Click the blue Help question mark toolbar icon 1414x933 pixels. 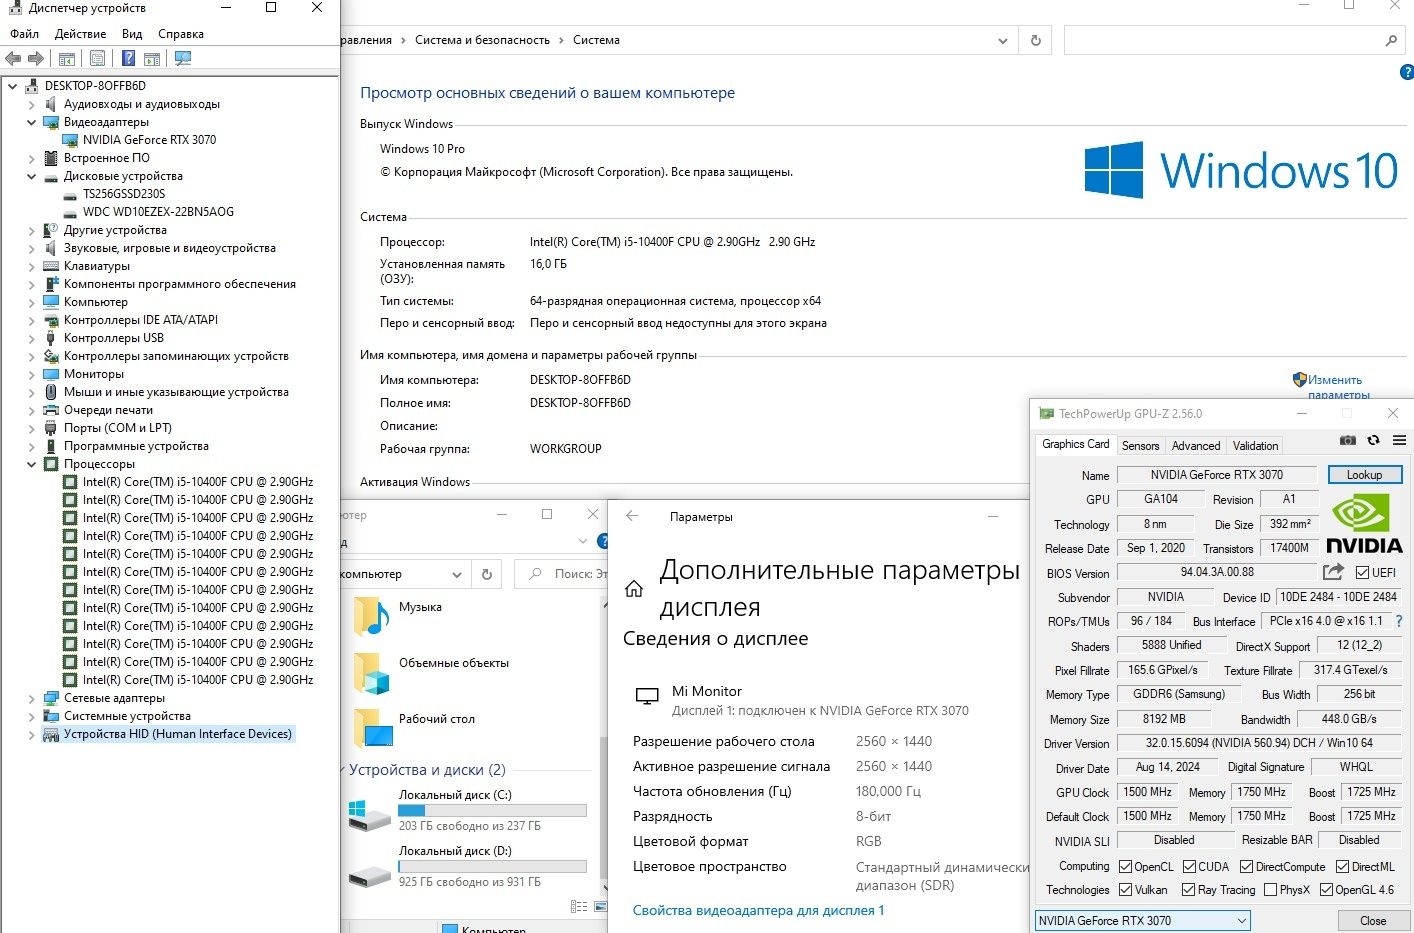[x=128, y=58]
